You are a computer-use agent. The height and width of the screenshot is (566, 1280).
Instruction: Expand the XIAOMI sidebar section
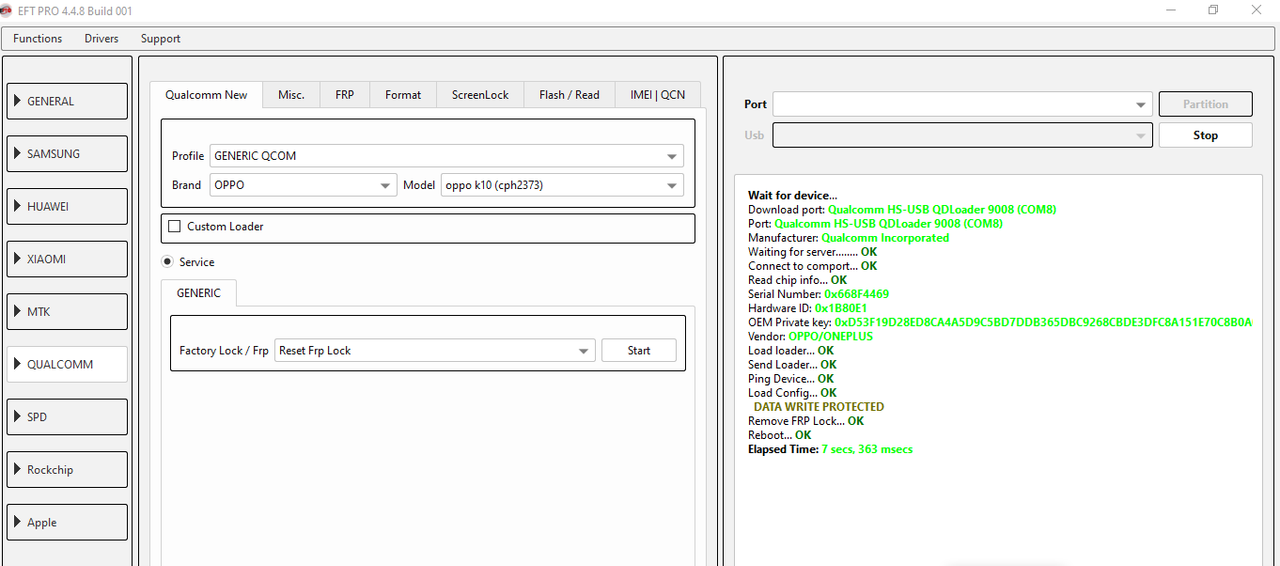click(68, 259)
